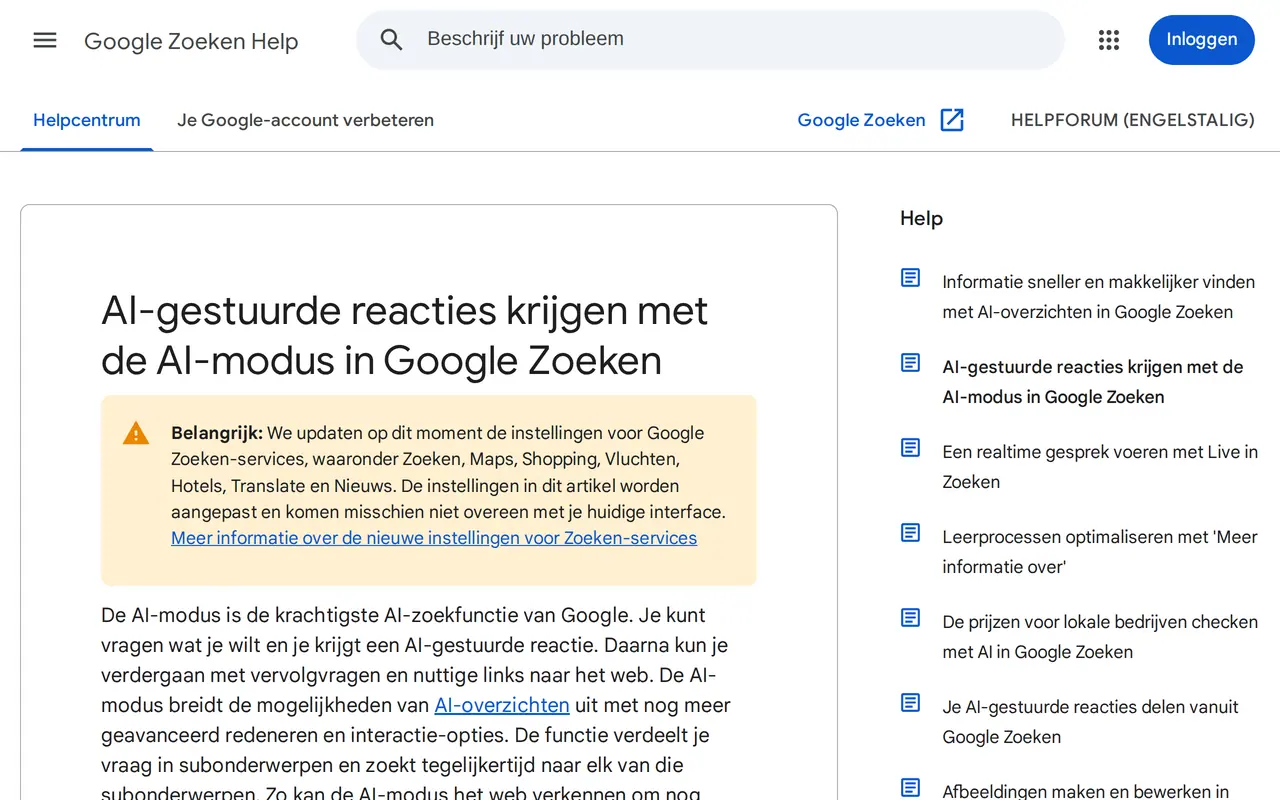Click the bold 'Belangrijk:' text
Screen dimensions: 1280x800
217,433
